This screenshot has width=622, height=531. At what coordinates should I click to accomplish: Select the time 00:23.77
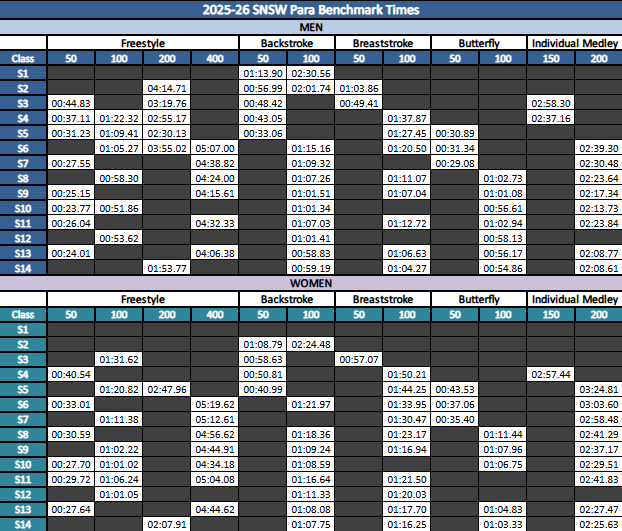click(x=71, y=208)
